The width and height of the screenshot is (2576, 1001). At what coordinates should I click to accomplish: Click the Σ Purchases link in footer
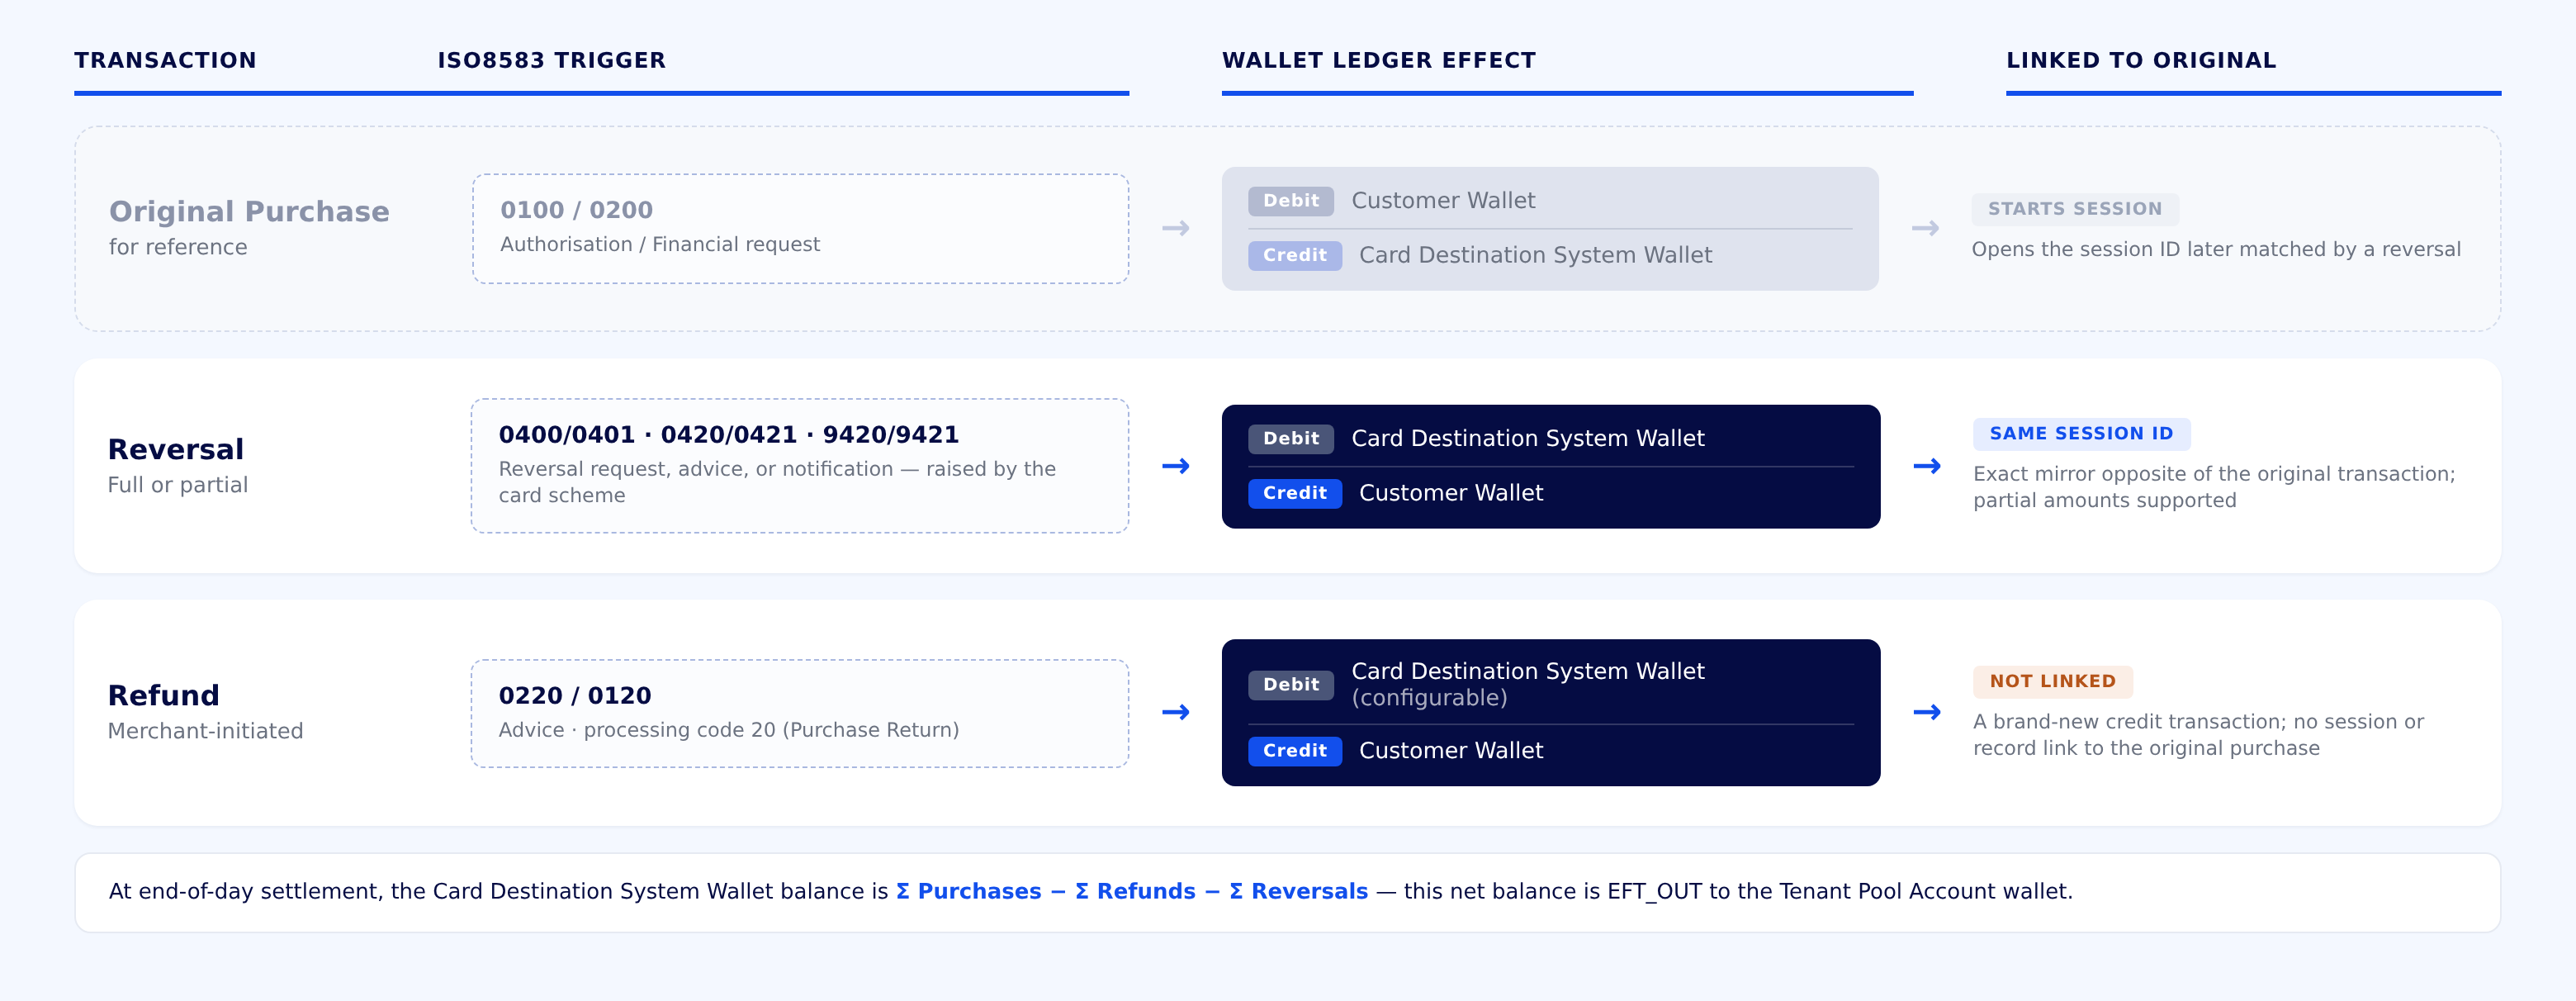click(x=968, y=891)
